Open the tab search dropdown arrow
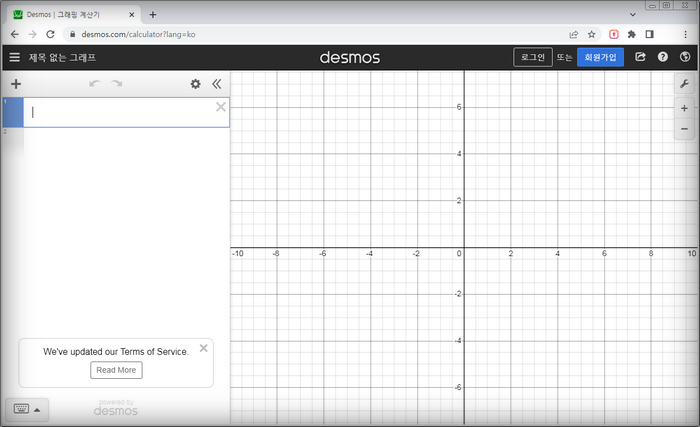Viewport: 700px width, 427px height. 633,15
